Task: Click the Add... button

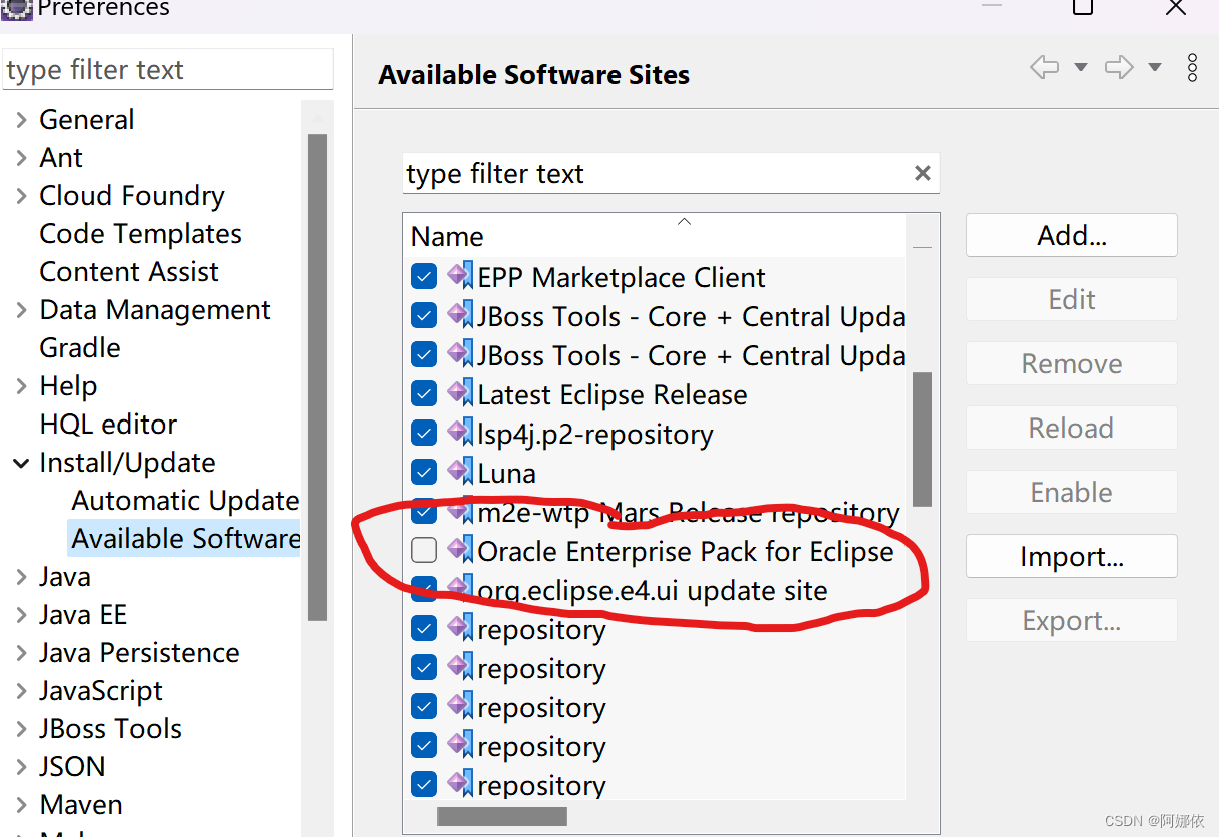Action: [1072, 235]
